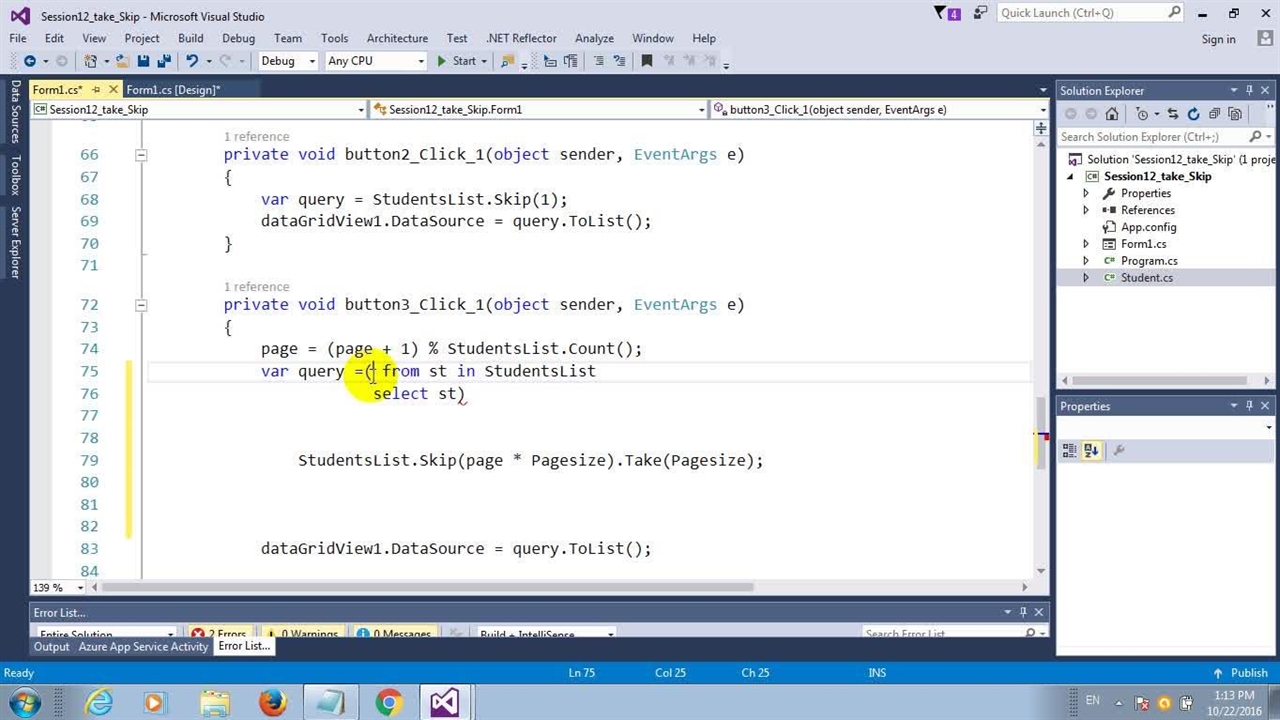Toggle the 0 Messages filter button

(394, 634)
